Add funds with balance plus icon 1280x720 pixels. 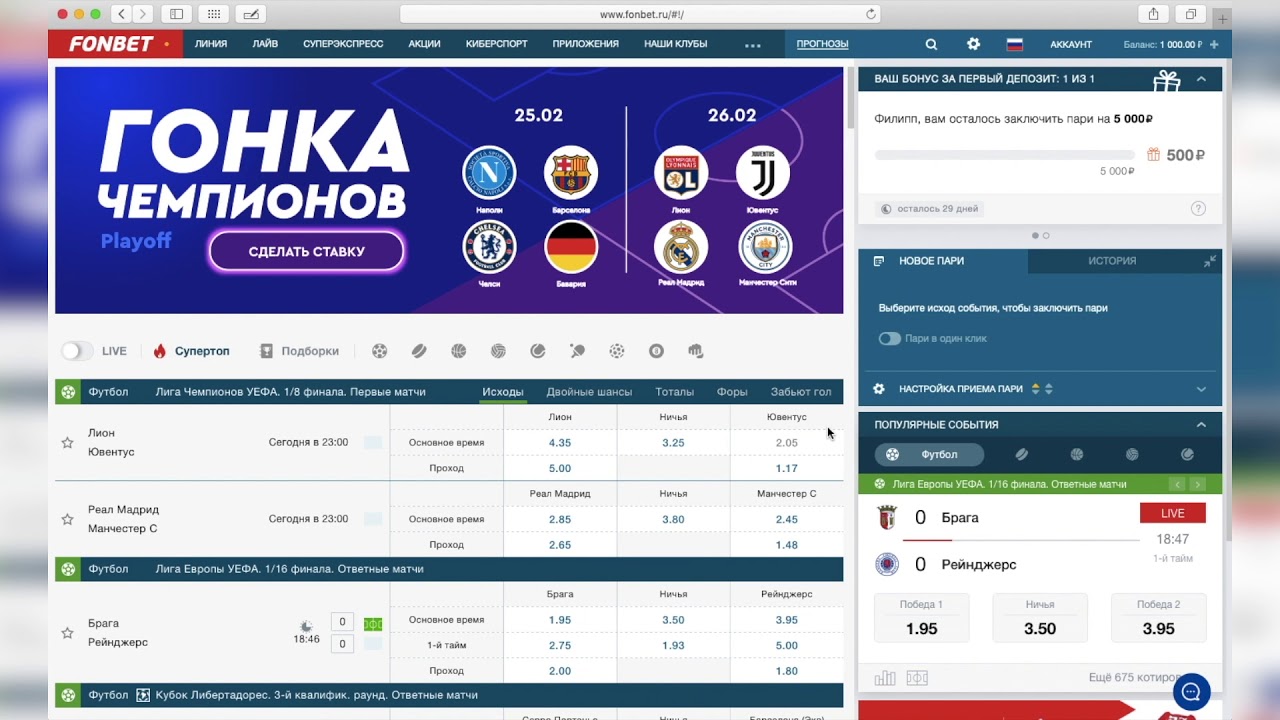point(1214,44)
